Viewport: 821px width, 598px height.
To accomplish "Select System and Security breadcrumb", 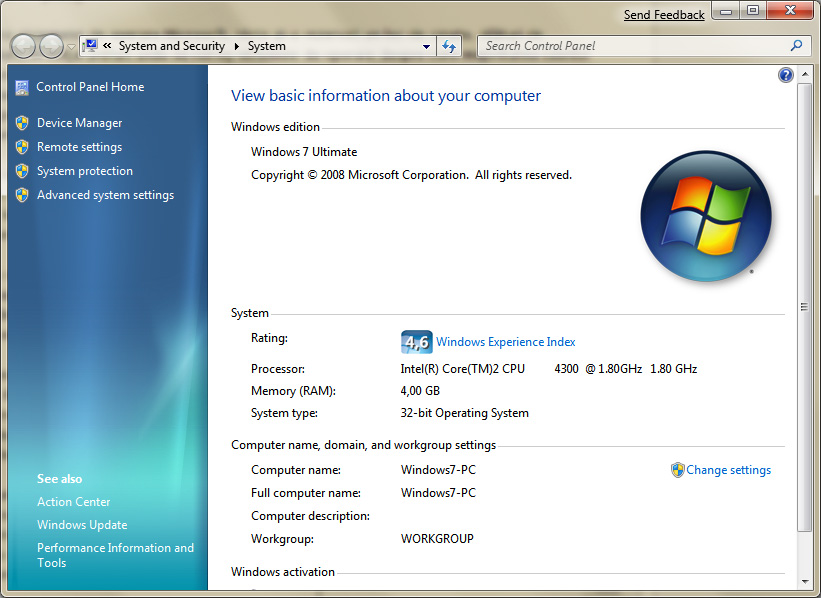I will point(172,46).
